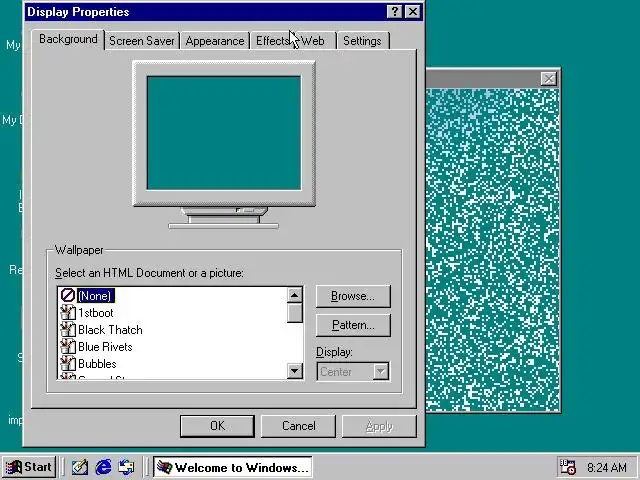Confirm with the OK button
Viewport: 640px width, 480px height.
217,426
